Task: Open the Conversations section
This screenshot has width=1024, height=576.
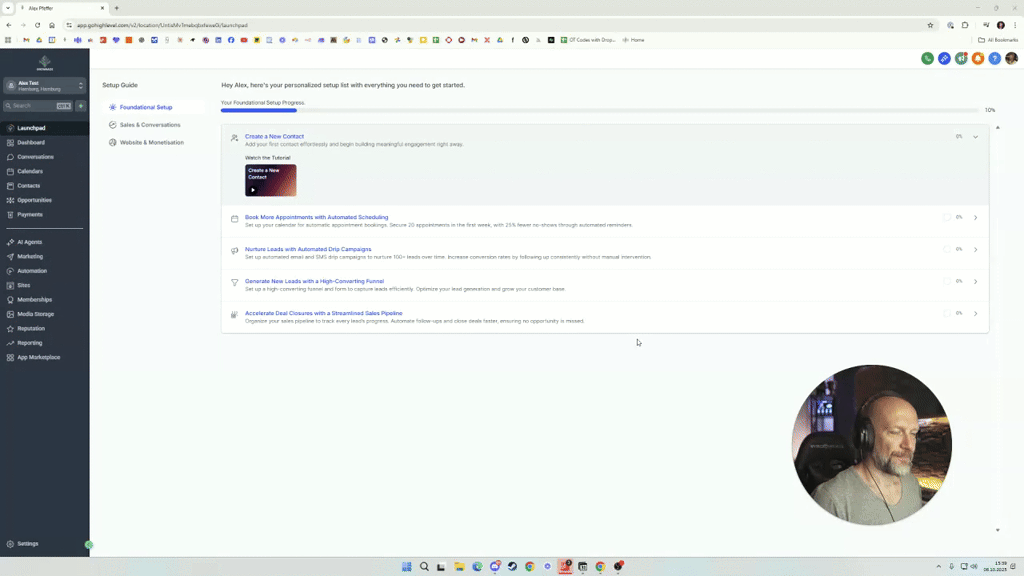Action: tap(35, 157)
